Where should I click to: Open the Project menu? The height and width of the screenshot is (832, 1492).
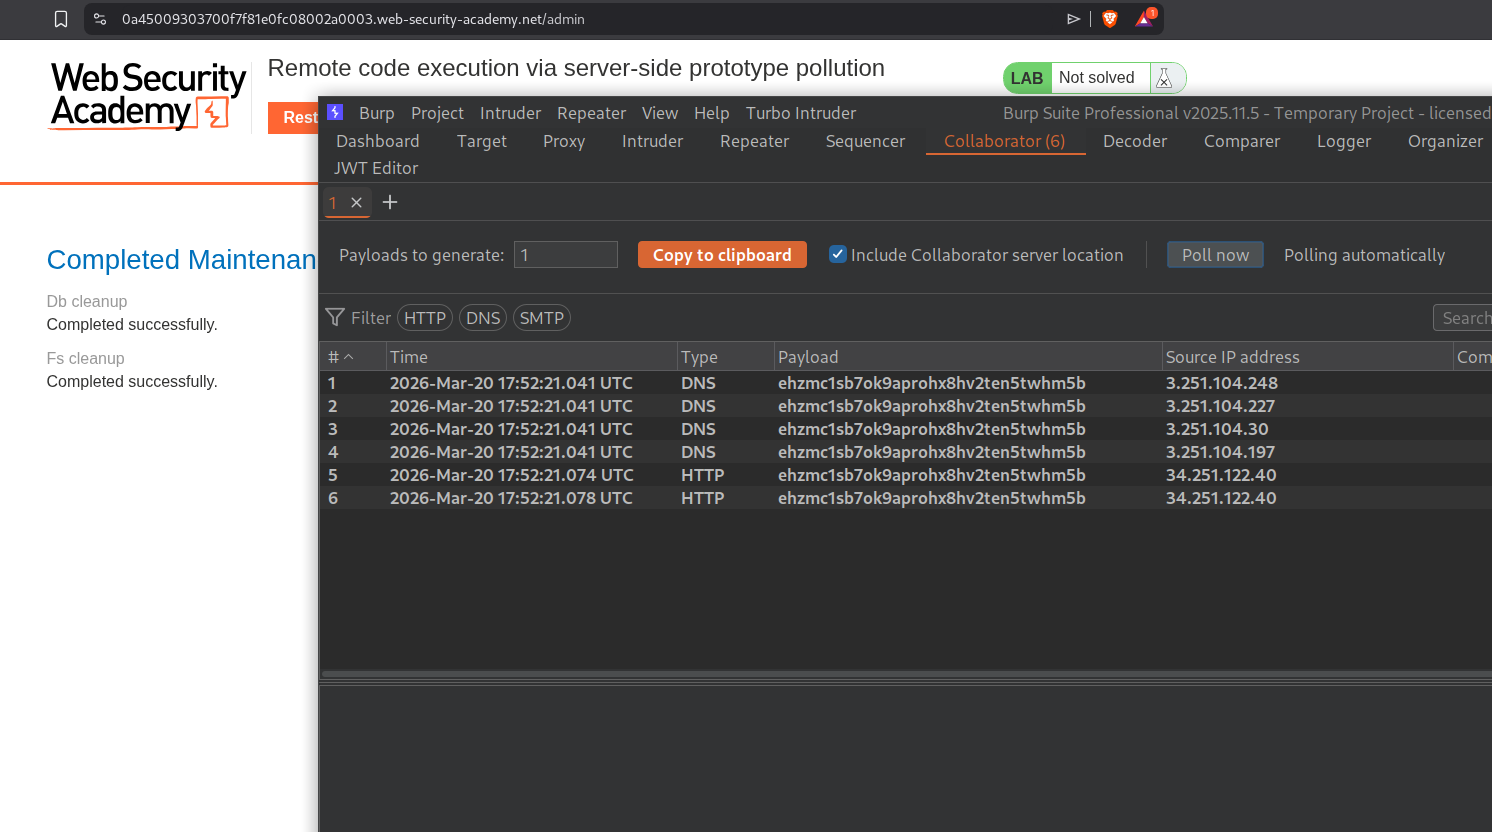437,113
